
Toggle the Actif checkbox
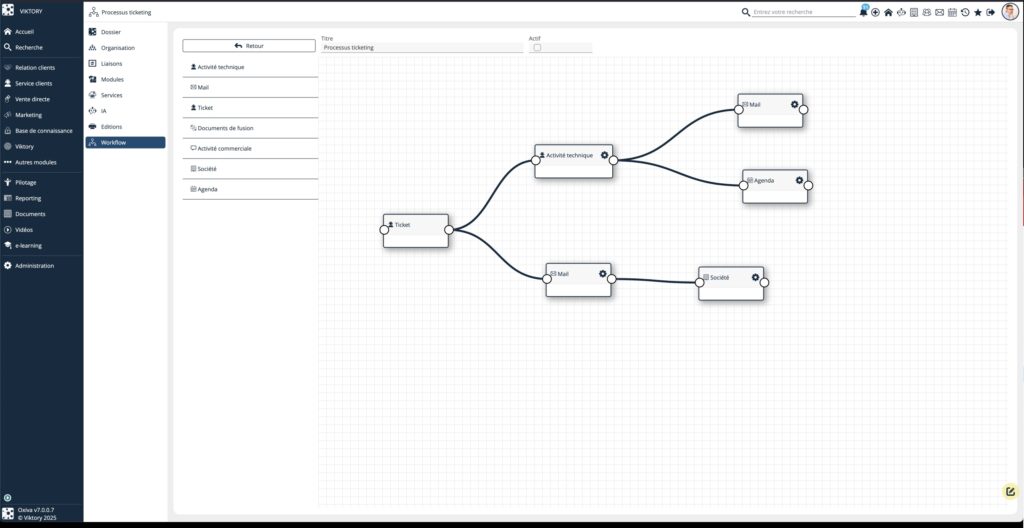(x=537, y=47)
